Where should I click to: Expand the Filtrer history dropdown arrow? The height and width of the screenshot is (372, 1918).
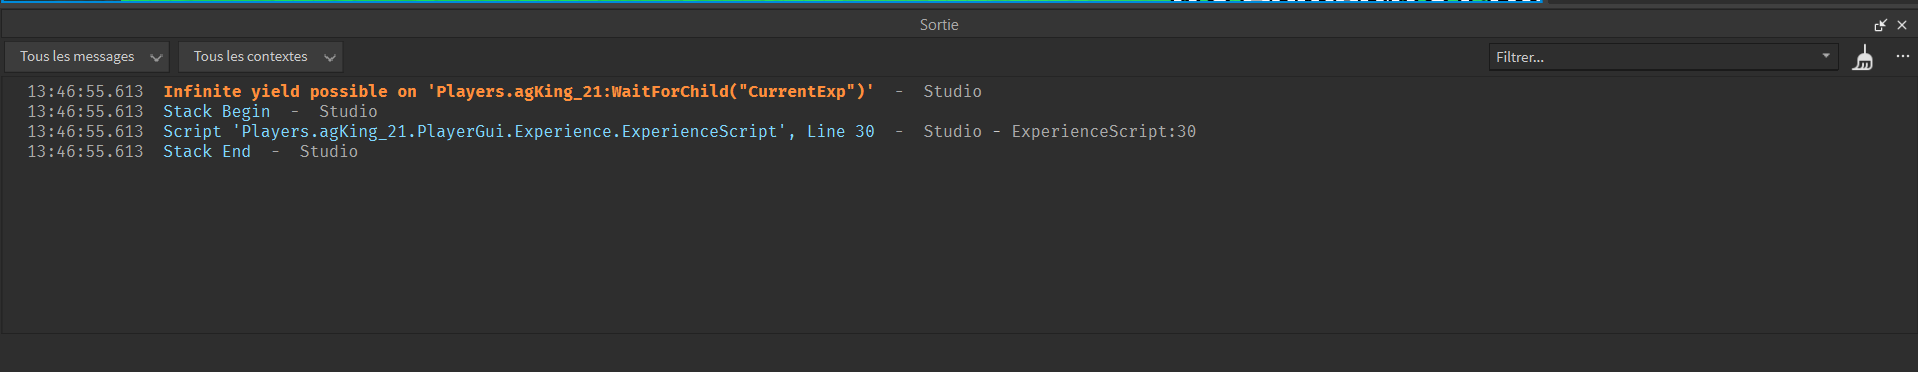(x=1826, y=57)
